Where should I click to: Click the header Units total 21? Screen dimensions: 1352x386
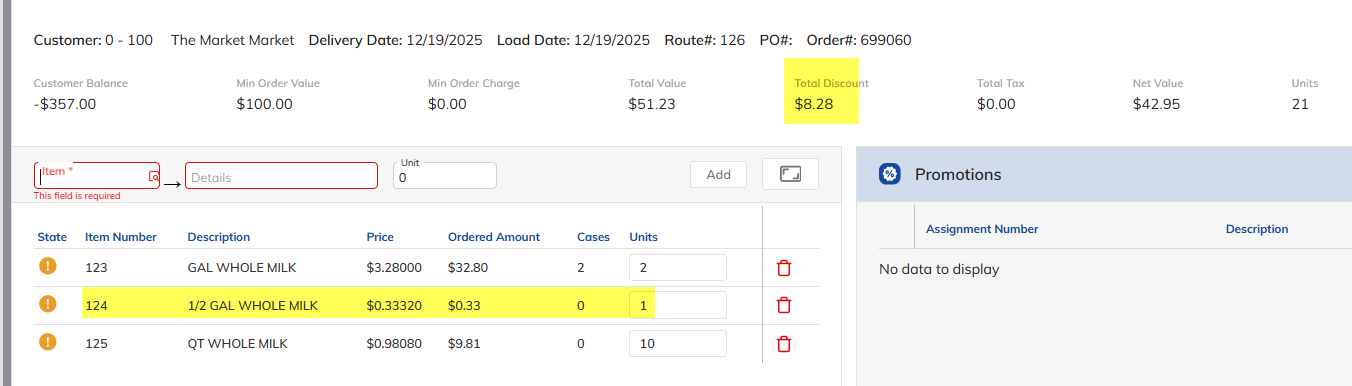click(x=1300, y=103)
